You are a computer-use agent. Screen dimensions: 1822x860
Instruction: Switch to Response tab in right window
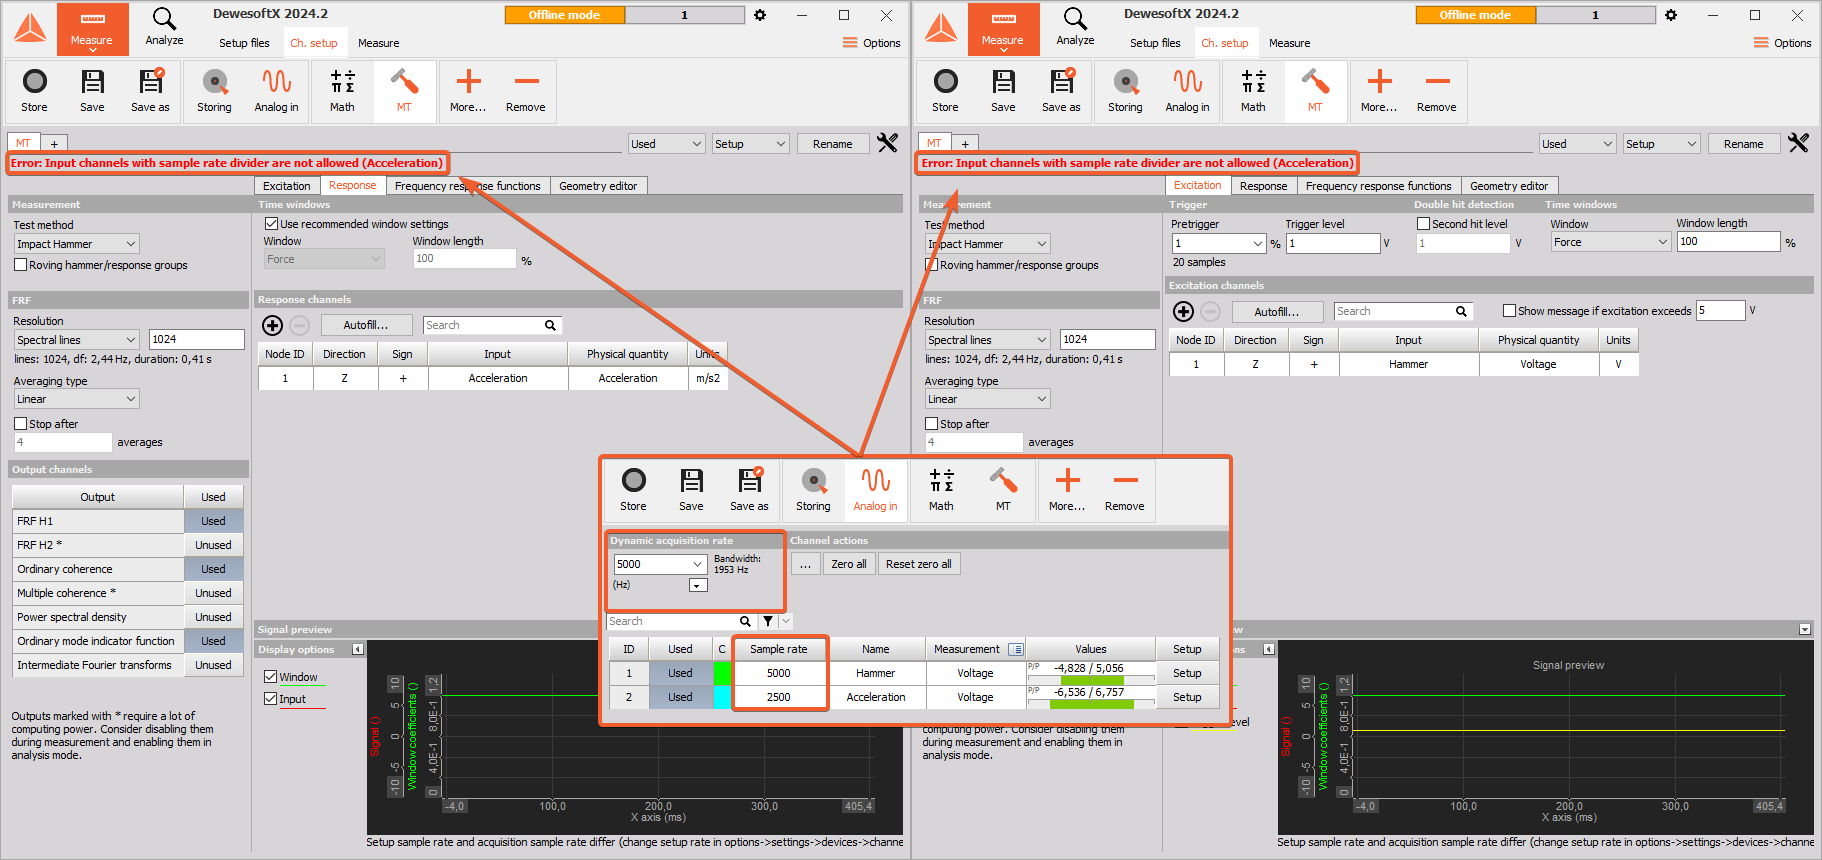(1263, 186)
